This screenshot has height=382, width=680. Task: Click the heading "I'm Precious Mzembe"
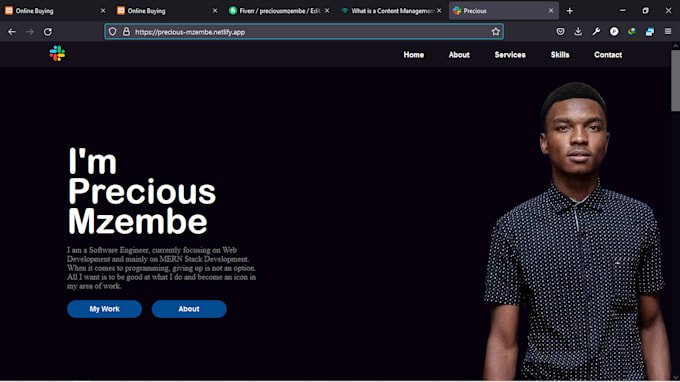(x=142, y=191)
